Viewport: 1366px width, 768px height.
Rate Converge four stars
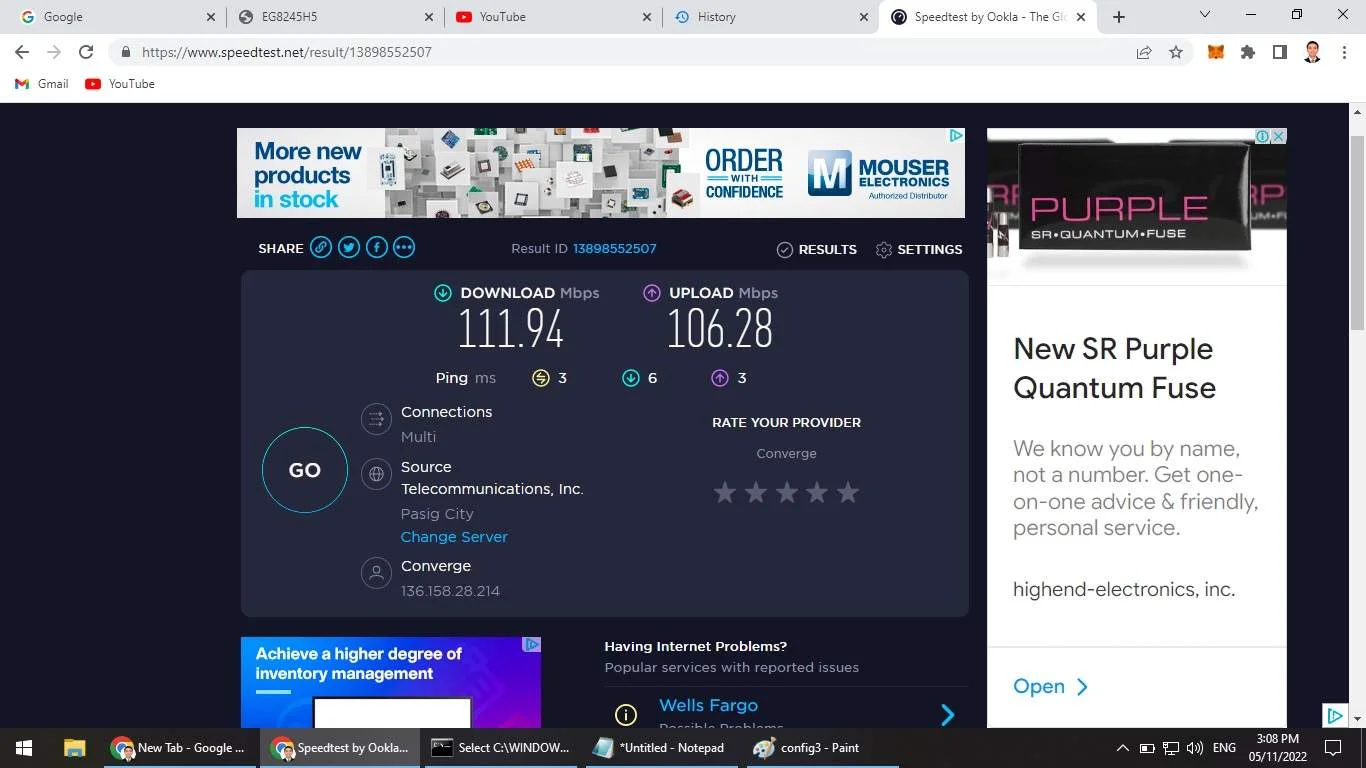pos(817,492)
